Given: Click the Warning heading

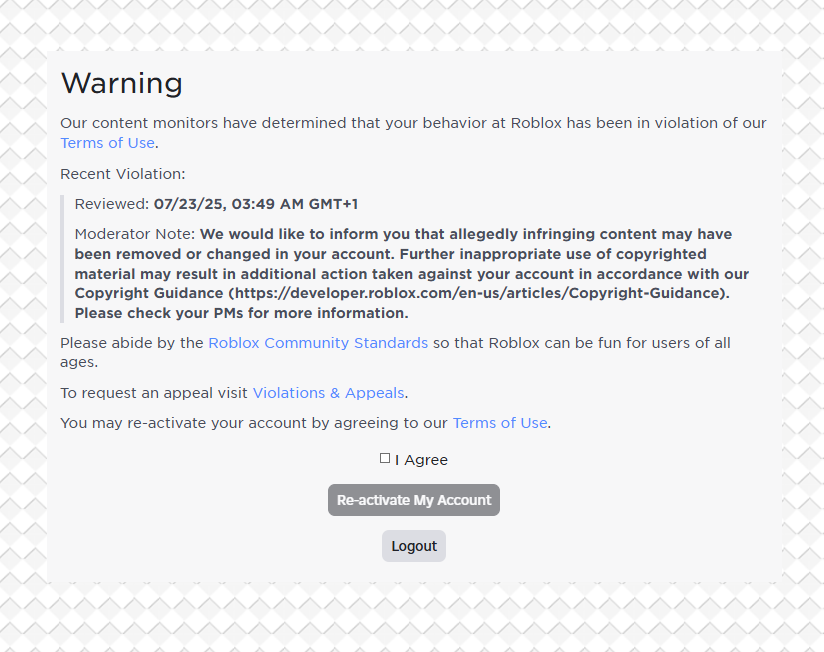Looking at the screenshot, I should point(122,83).
